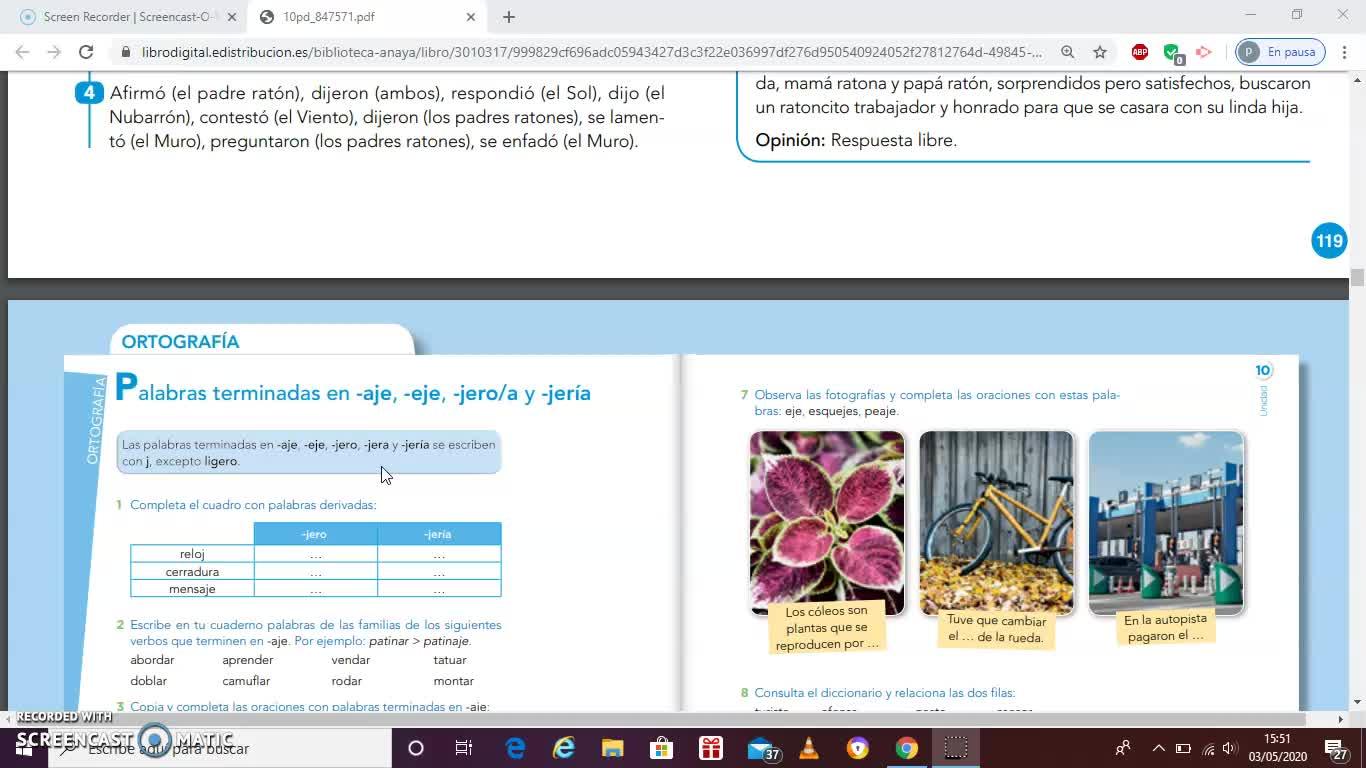This screenshot has width=1366, height=768.
Task: Click the page number 119 badge
Action: [x=1329, y=241]
